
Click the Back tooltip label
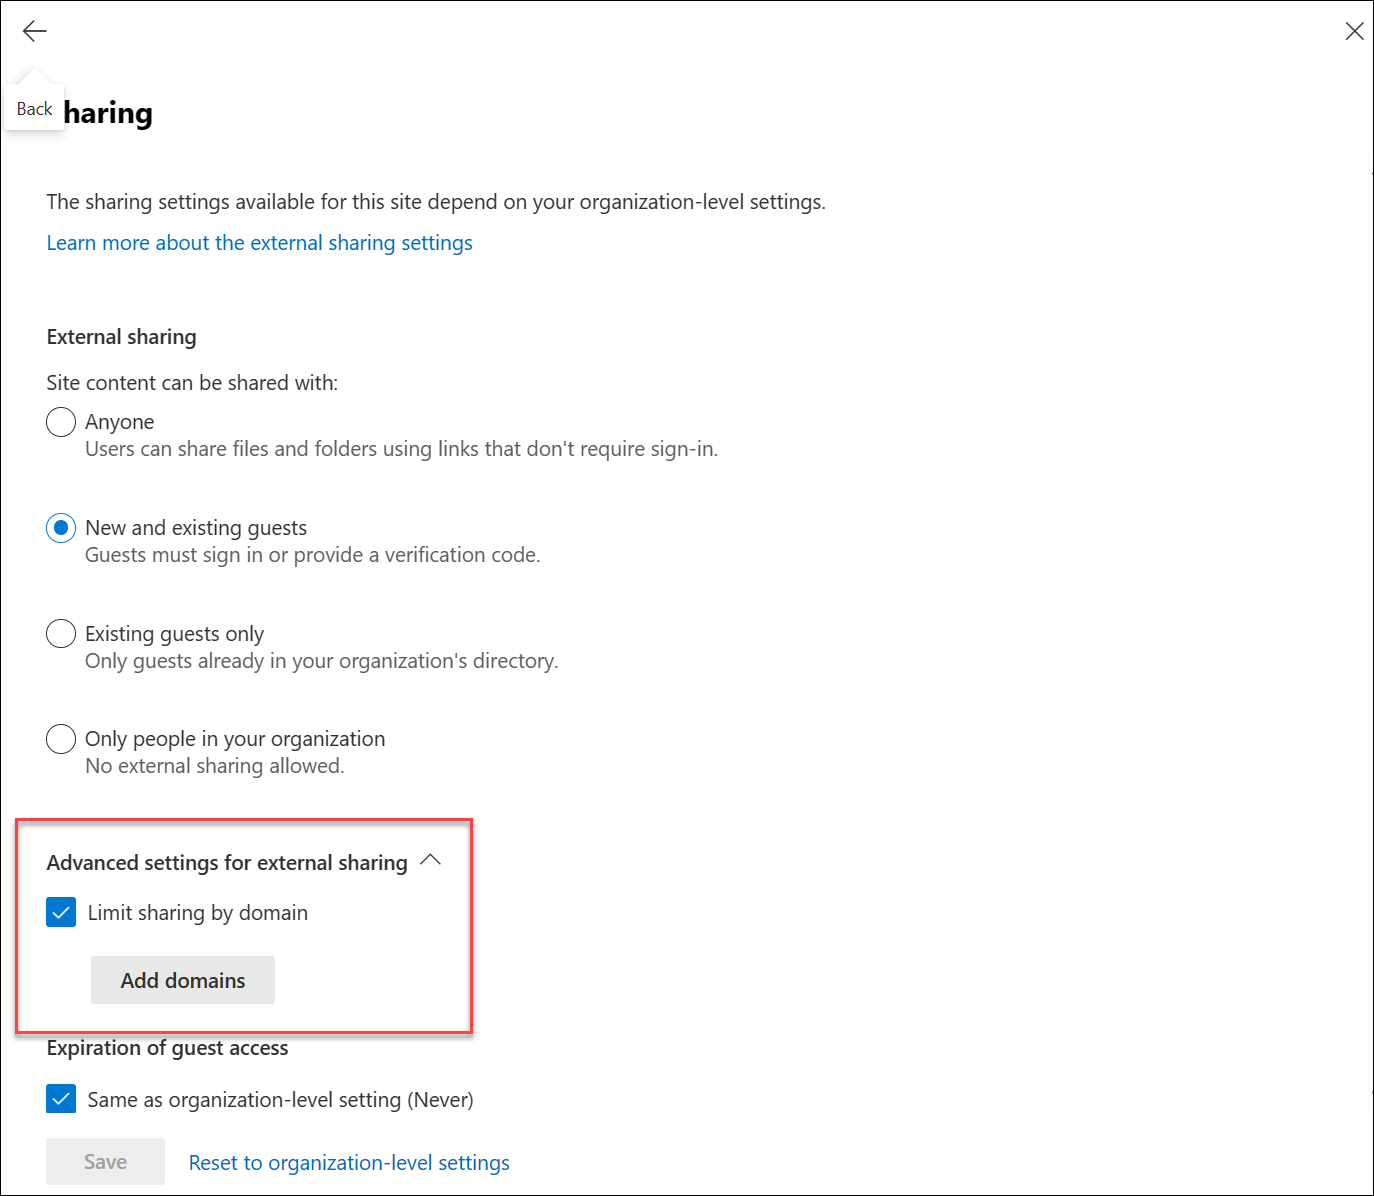click(34, 109)
